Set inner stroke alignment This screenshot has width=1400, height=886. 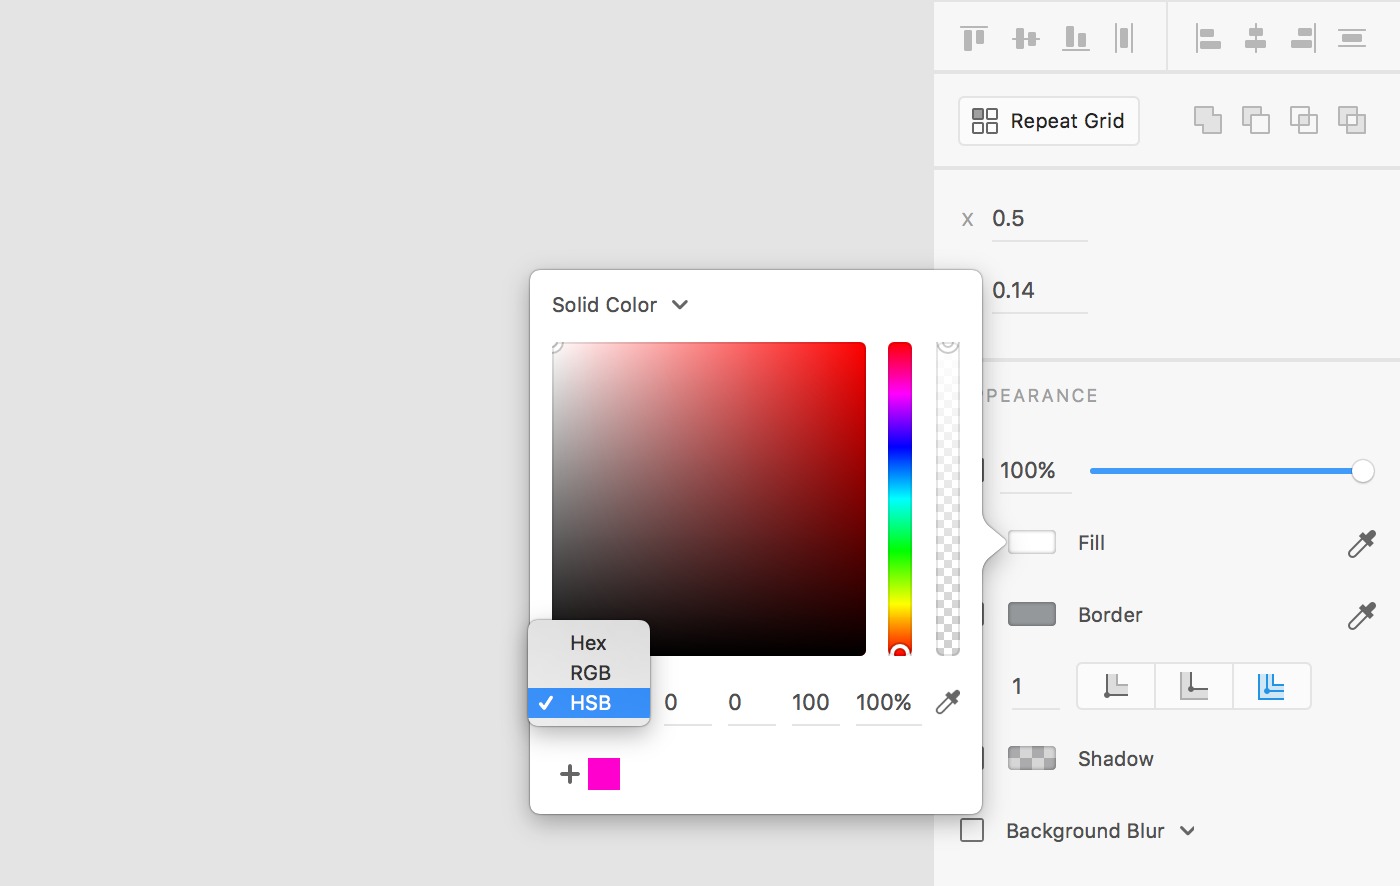(1116, 686)
